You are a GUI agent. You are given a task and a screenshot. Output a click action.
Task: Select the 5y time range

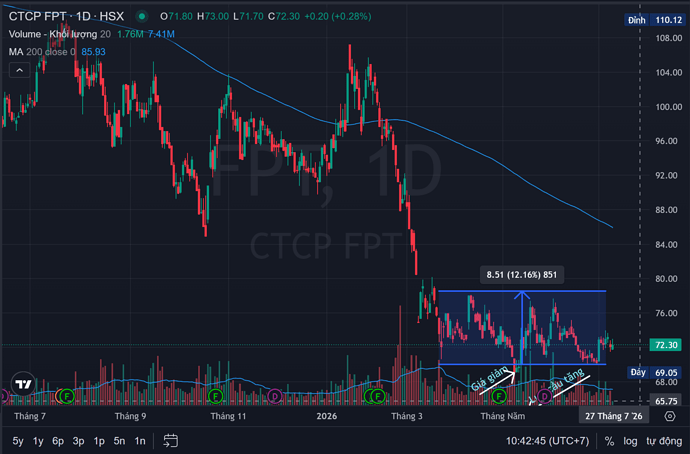click(18, 441)
